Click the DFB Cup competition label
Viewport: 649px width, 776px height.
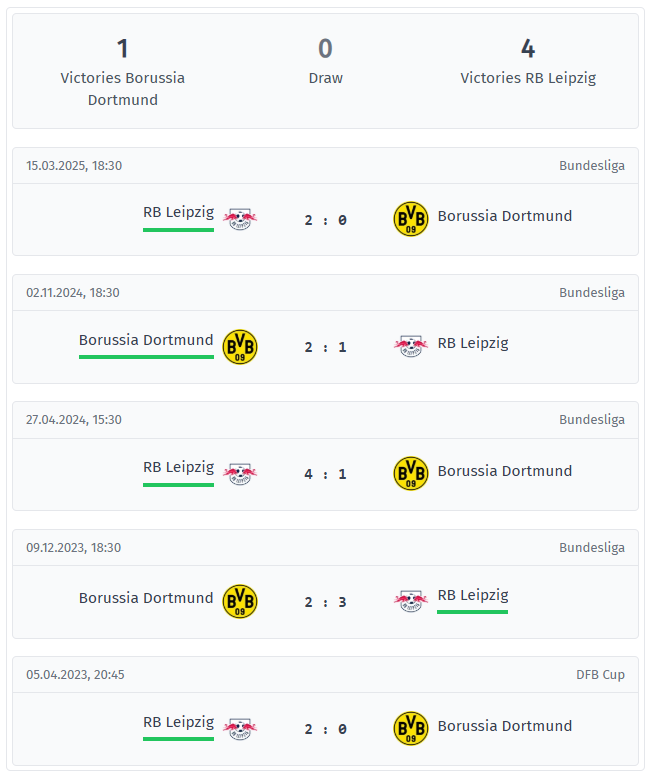600,675
